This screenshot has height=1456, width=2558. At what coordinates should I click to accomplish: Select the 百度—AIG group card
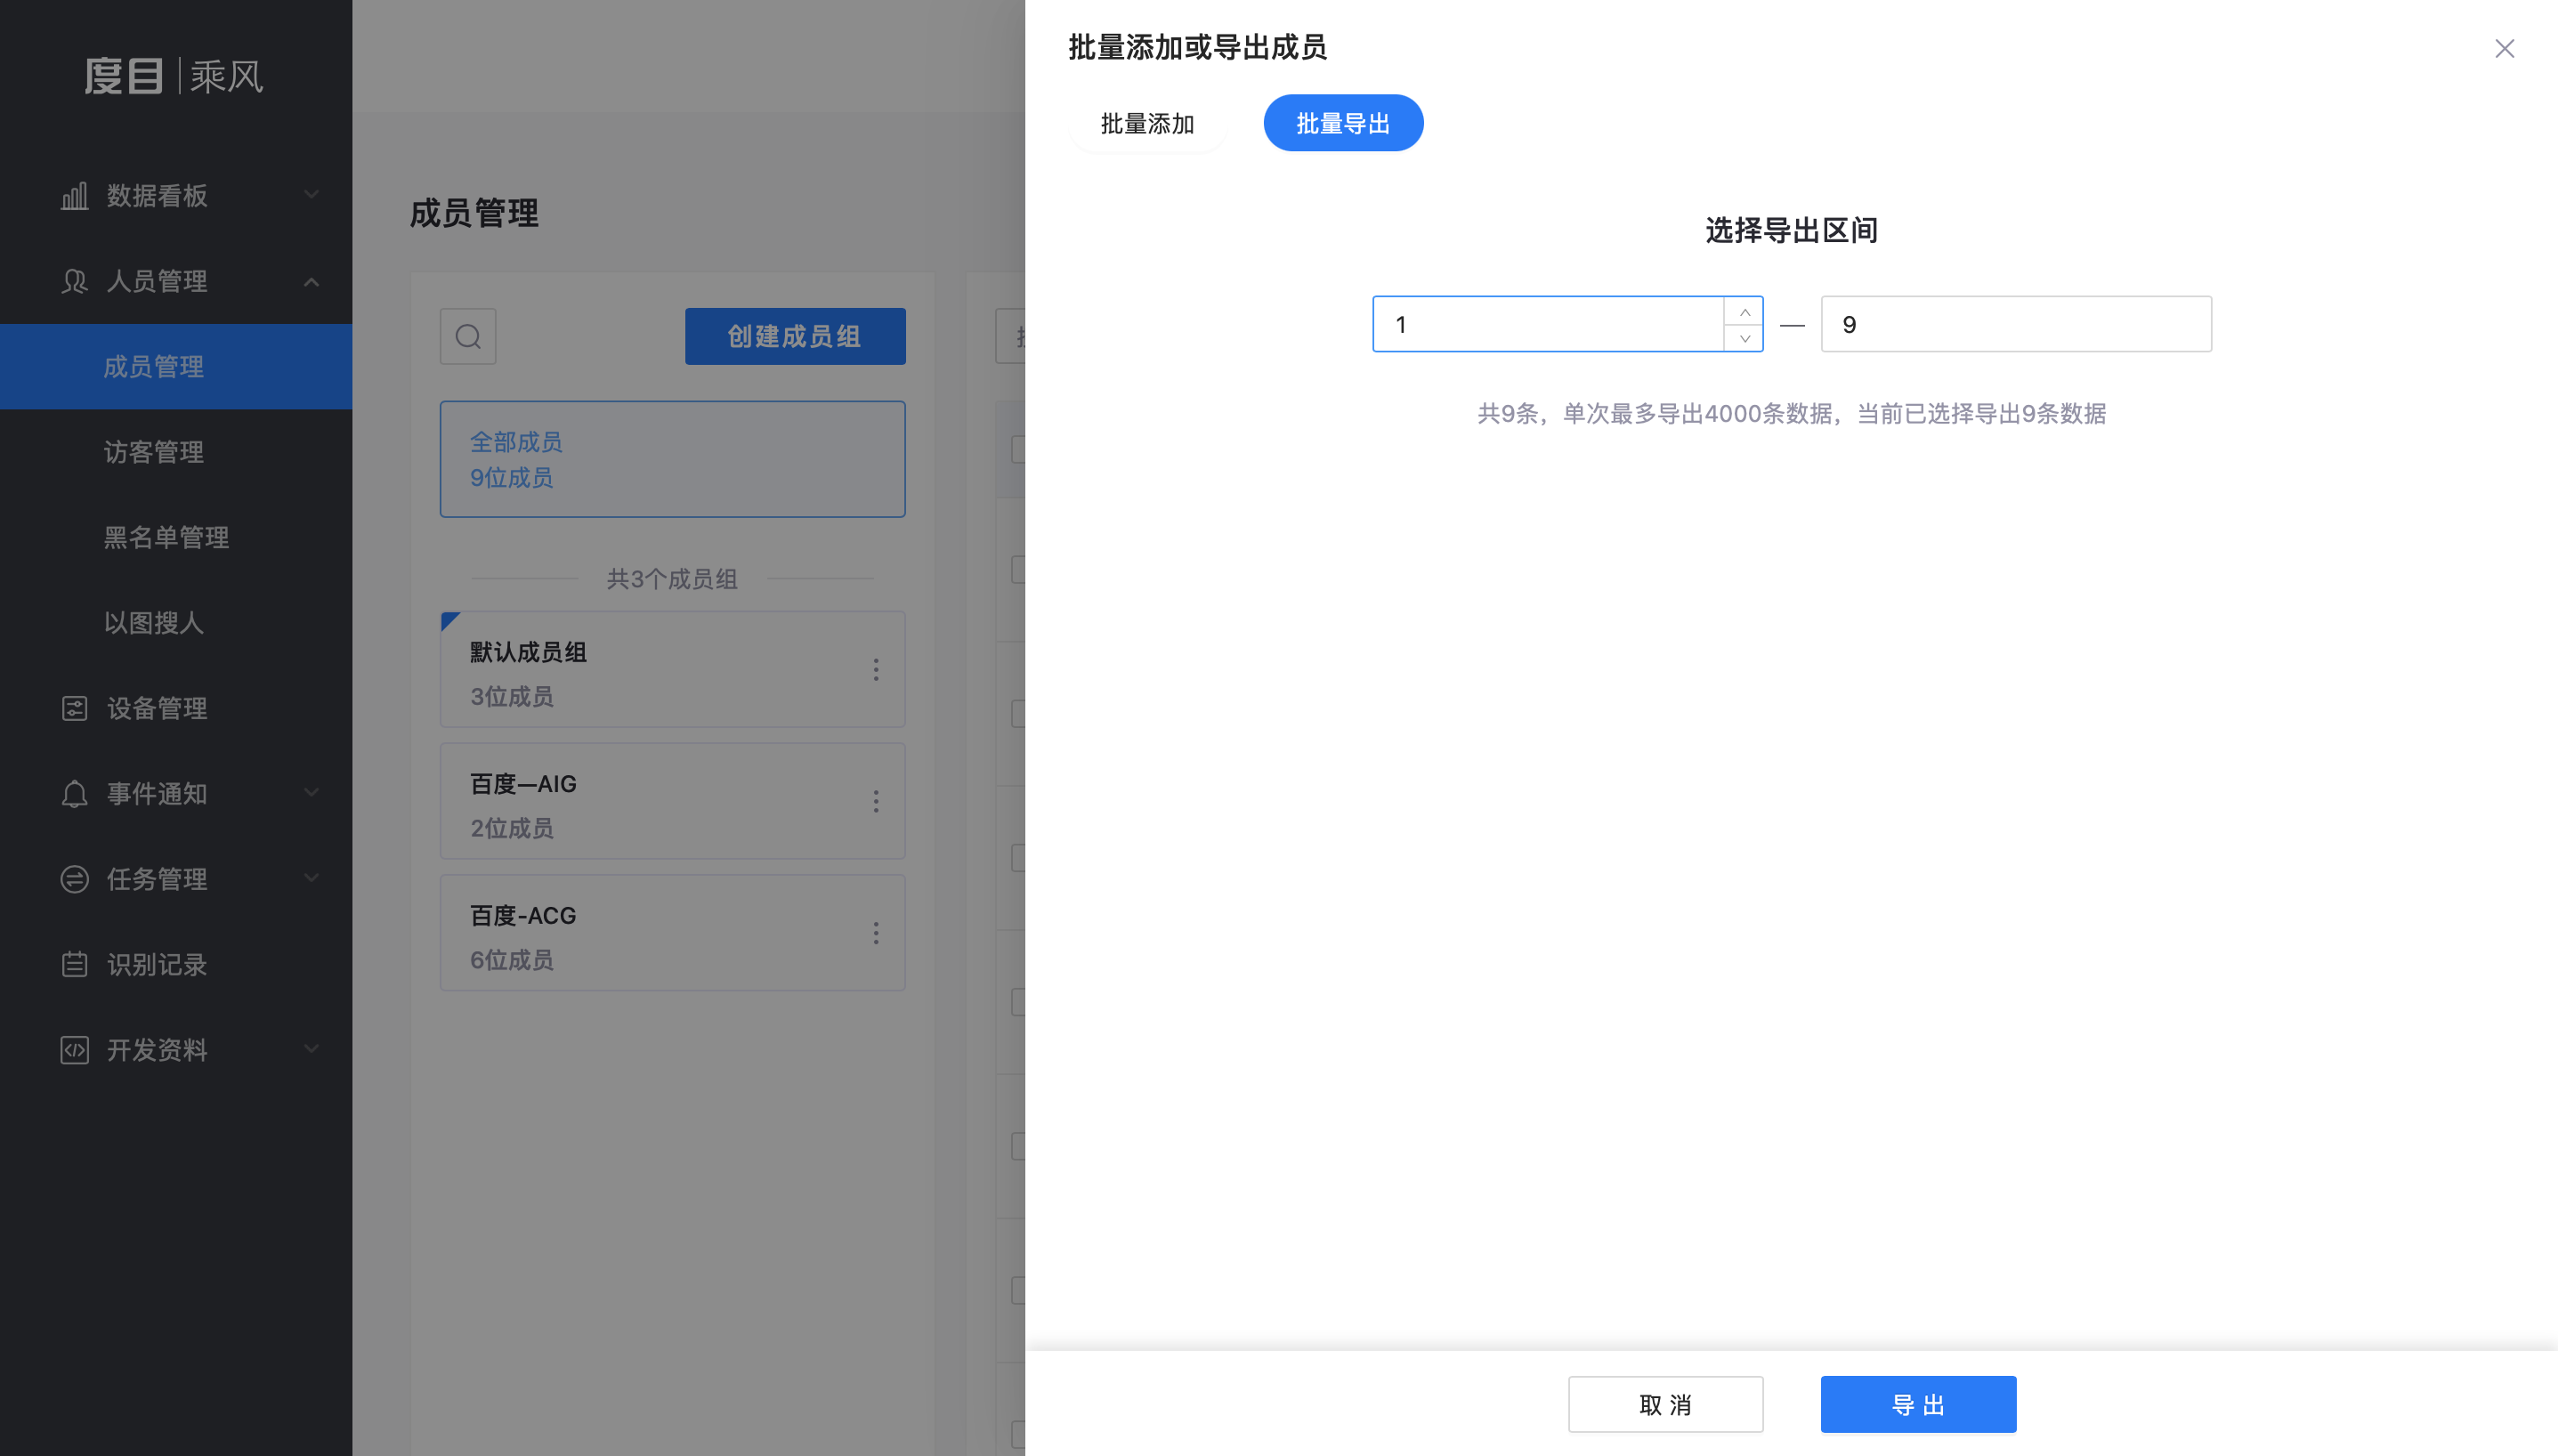[x=673, y=801]
